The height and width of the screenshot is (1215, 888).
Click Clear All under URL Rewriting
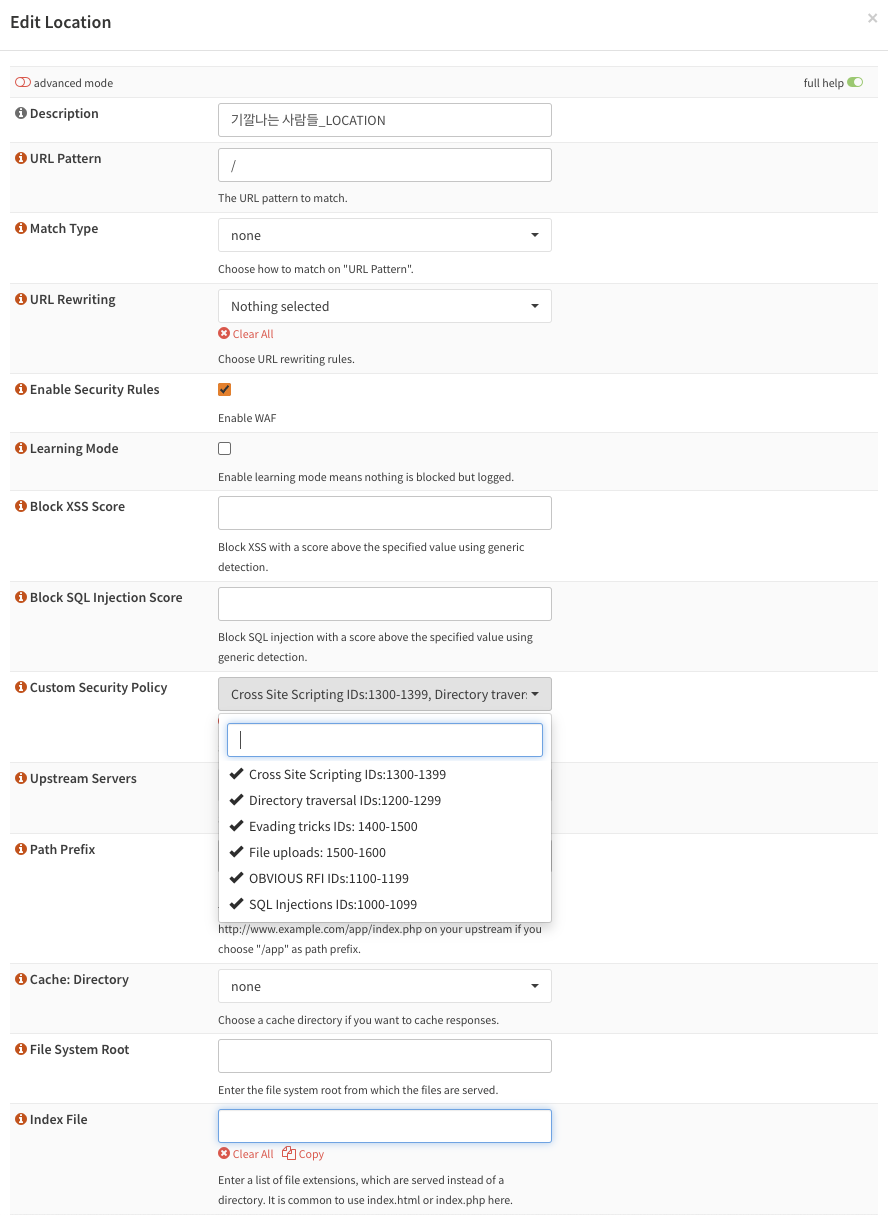pos(246,334)
